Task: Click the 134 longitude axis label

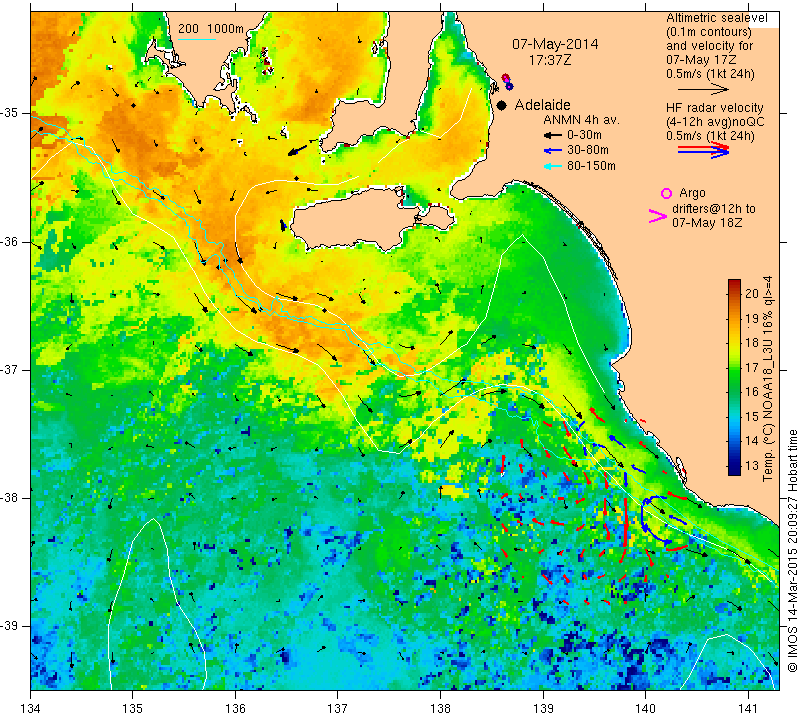Action: 31,709
